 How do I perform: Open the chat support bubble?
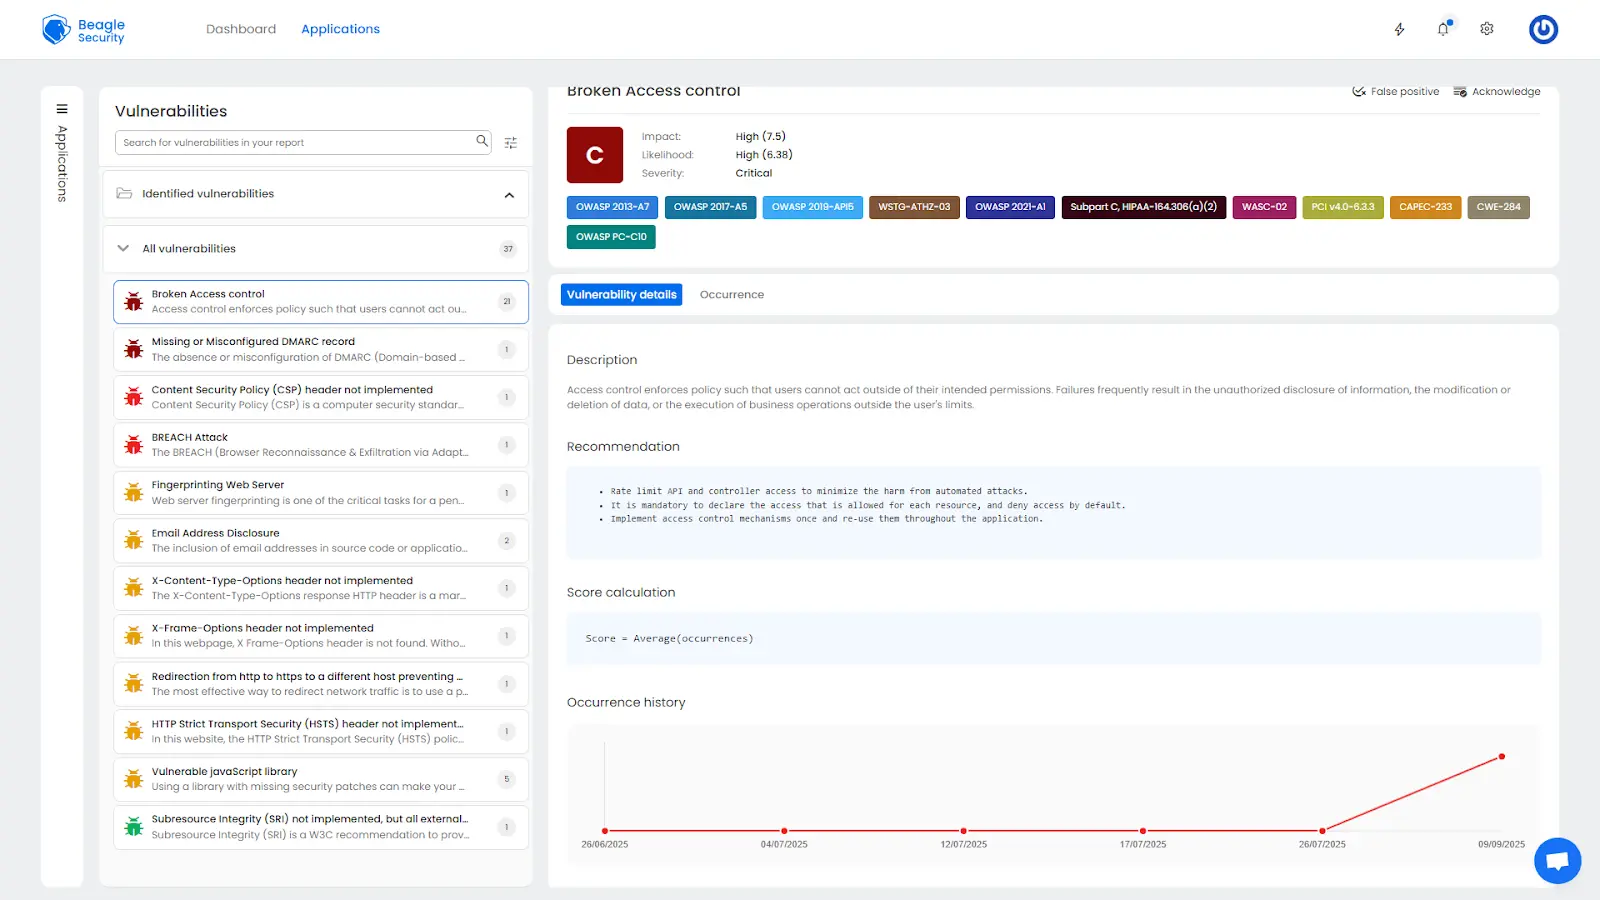[1556, 860]
